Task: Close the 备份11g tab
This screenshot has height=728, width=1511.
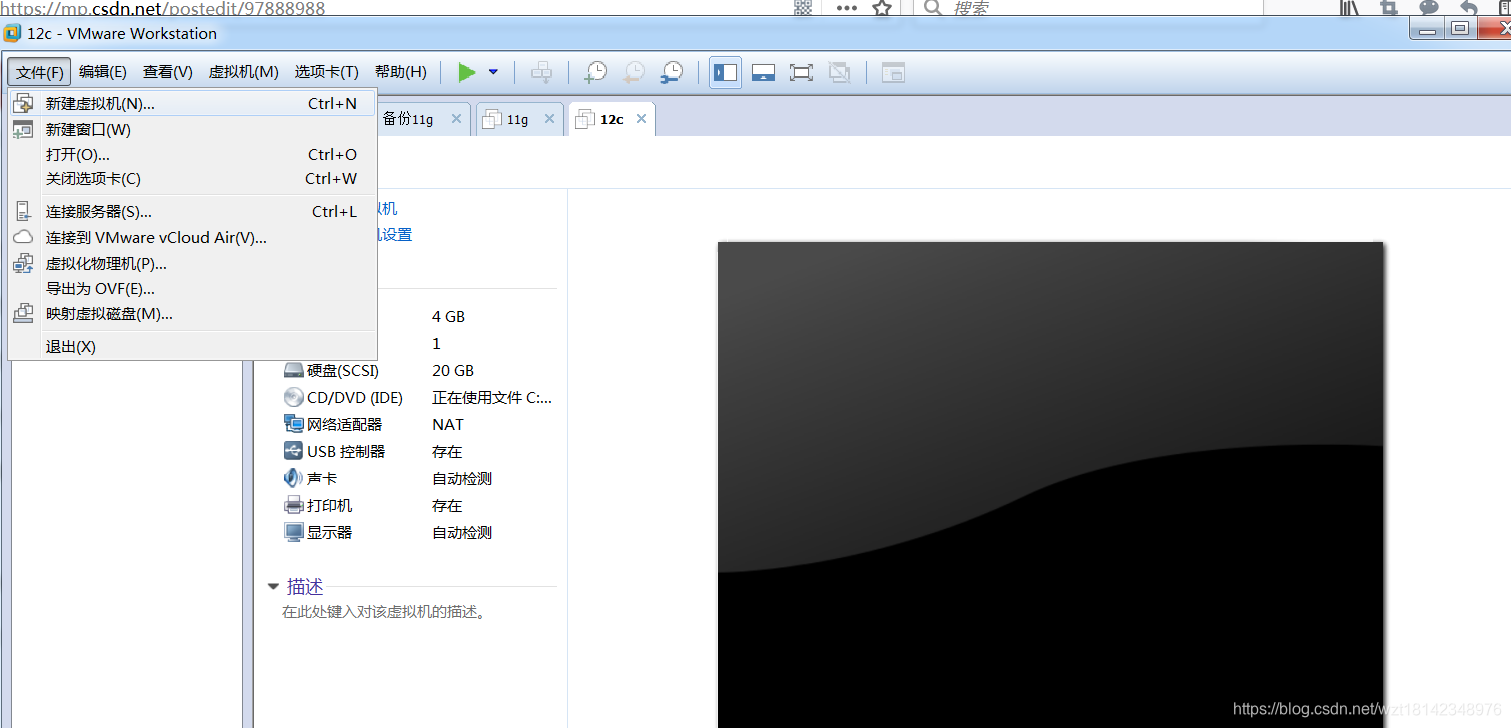Action: pos(456,119)
